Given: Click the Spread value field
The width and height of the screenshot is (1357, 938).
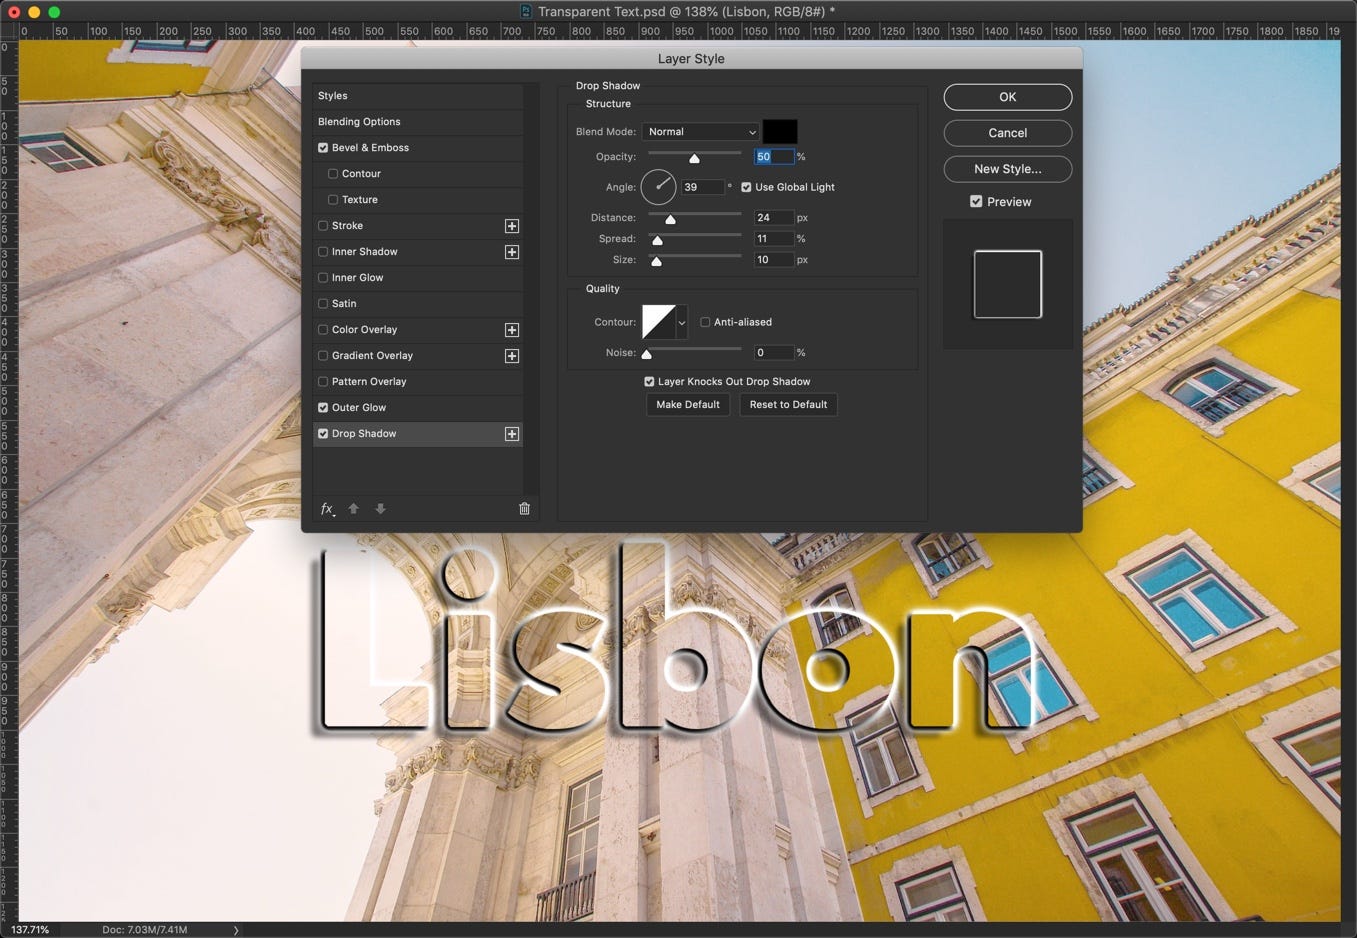Looking at the screenshot, I should (774, 239).
